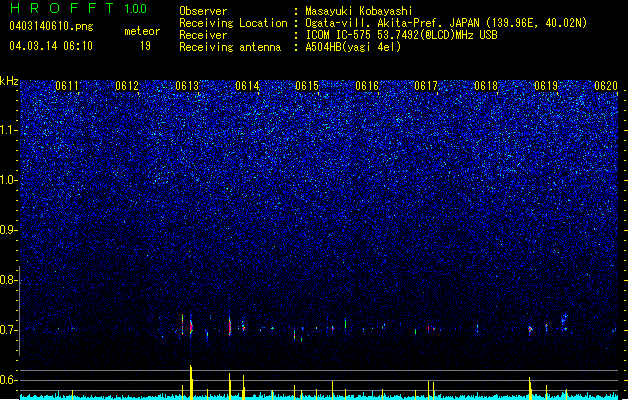
Task: Click the HROFFT 1.0.0 title text
Action: pyautogui.click(x=79, y=8)
